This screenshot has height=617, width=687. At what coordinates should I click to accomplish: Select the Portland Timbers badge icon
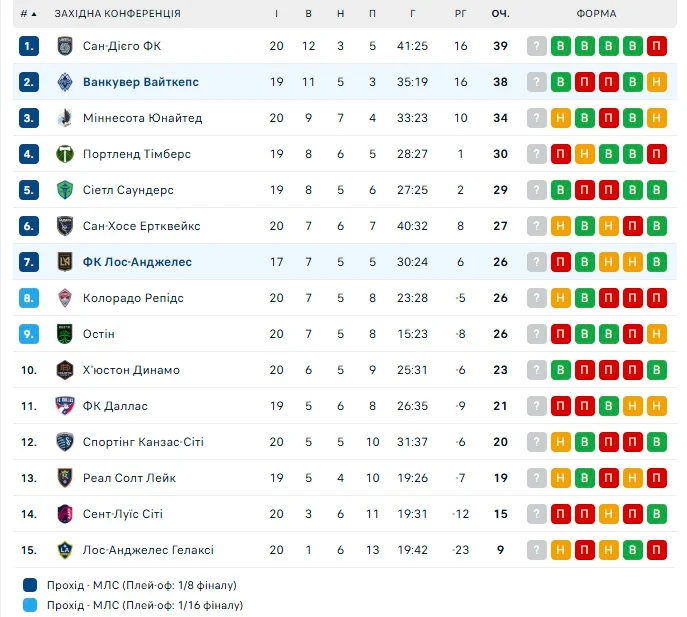65,154
